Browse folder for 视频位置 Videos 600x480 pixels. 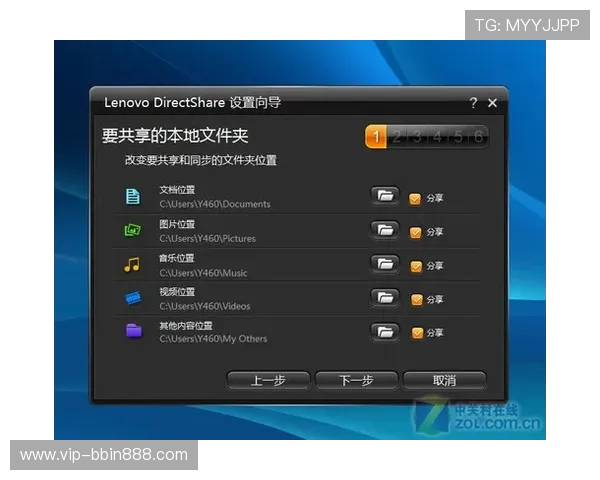pos(385,297)
